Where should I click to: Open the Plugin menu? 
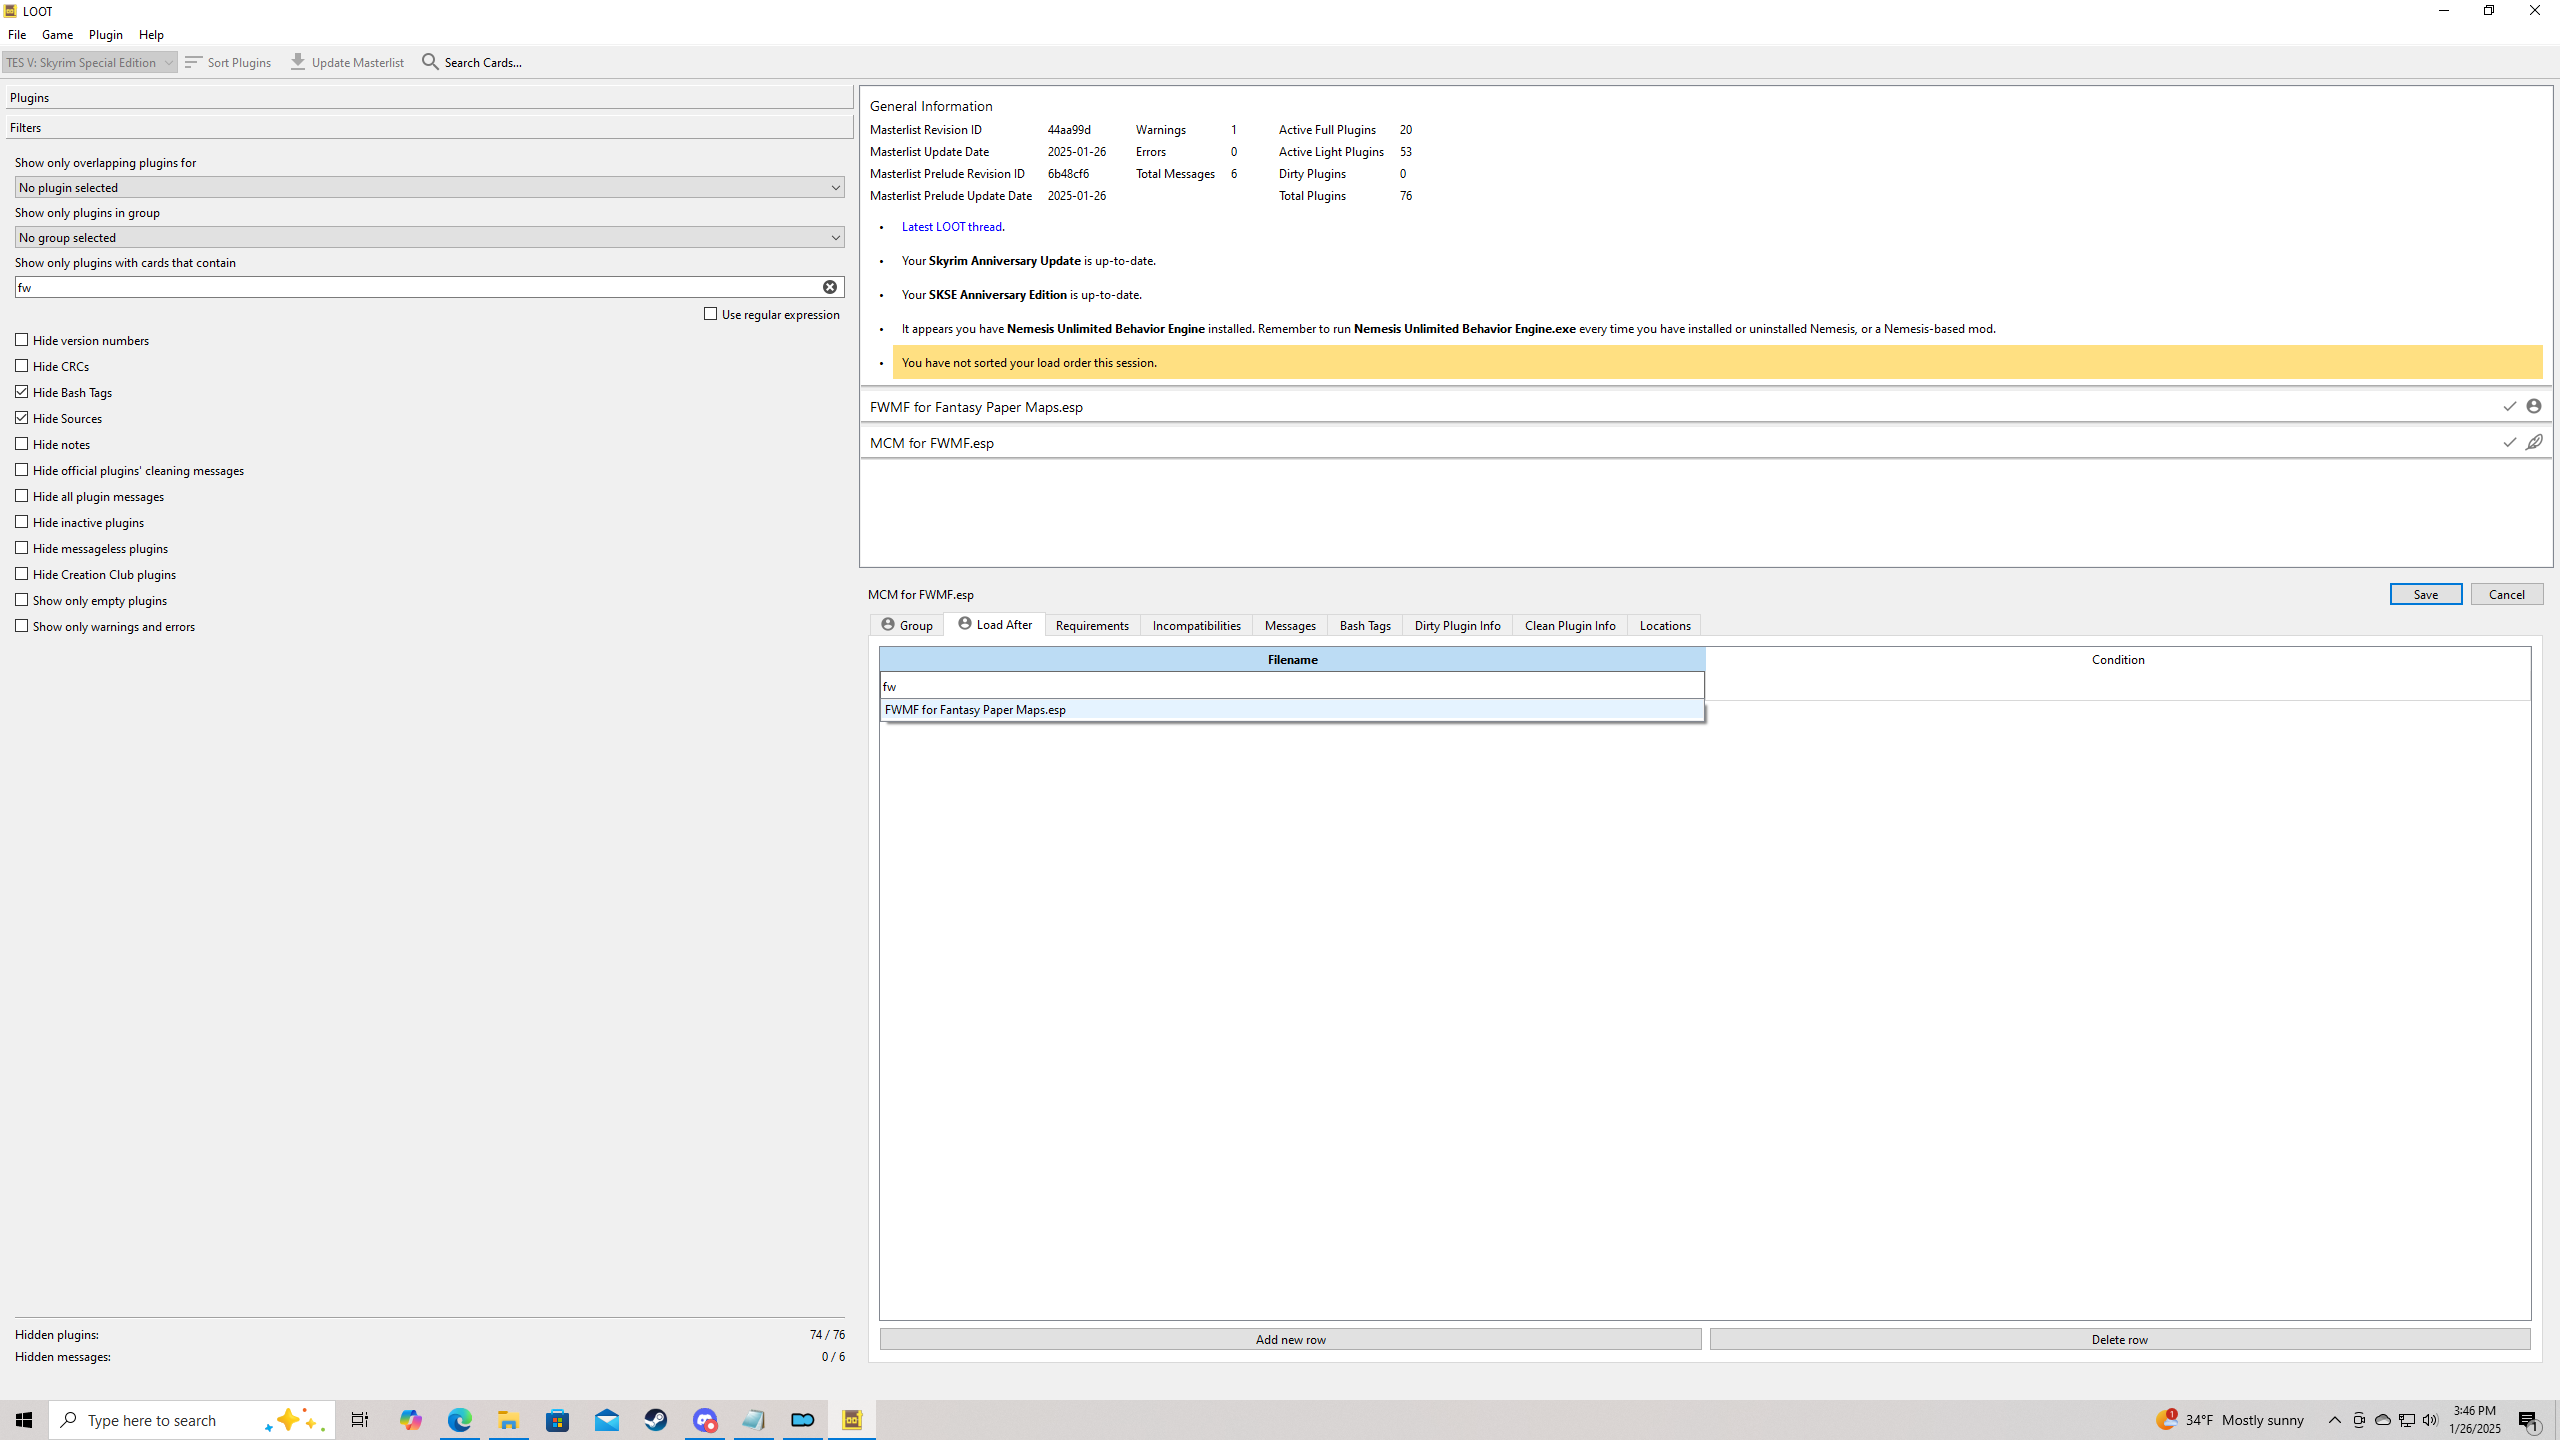coord(105,34)
